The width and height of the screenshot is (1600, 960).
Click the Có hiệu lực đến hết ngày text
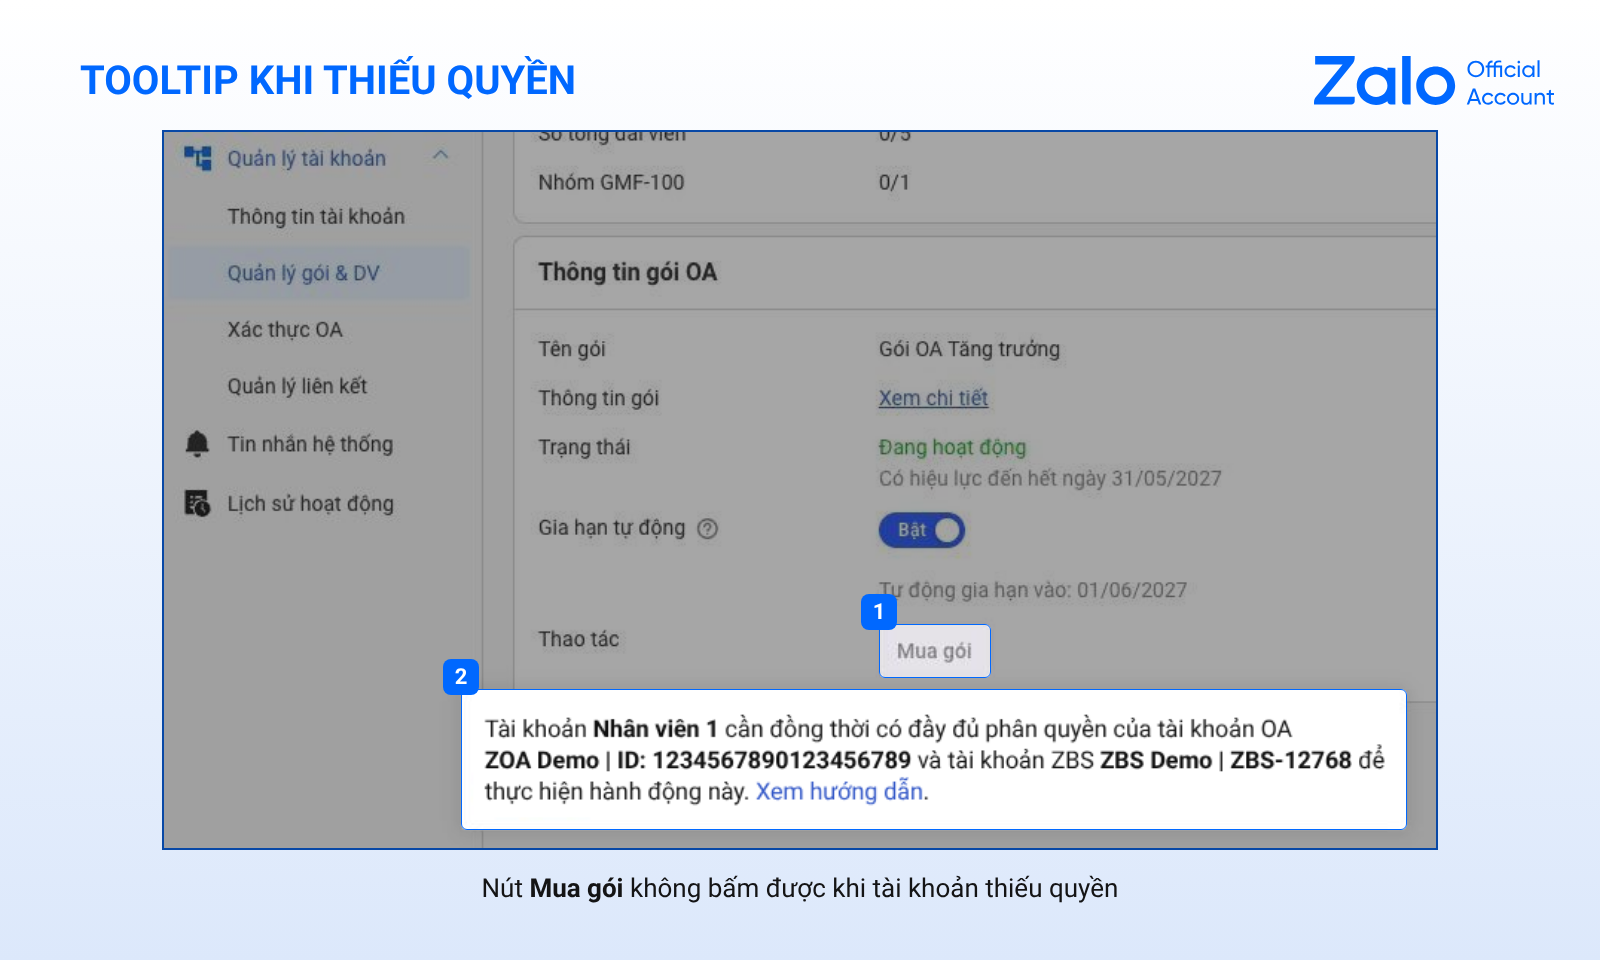[1050, 478]
